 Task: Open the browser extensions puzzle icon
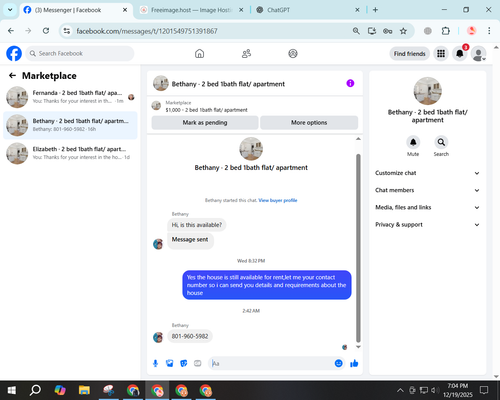coord(446,31)
